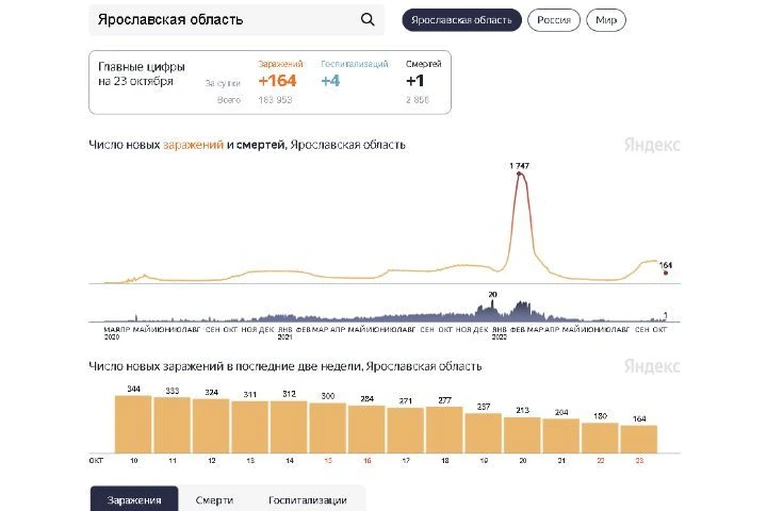This screenshot has width=767, height=511.
Task: Click the magnifier search icon
Action: click(x=367, y=20)
